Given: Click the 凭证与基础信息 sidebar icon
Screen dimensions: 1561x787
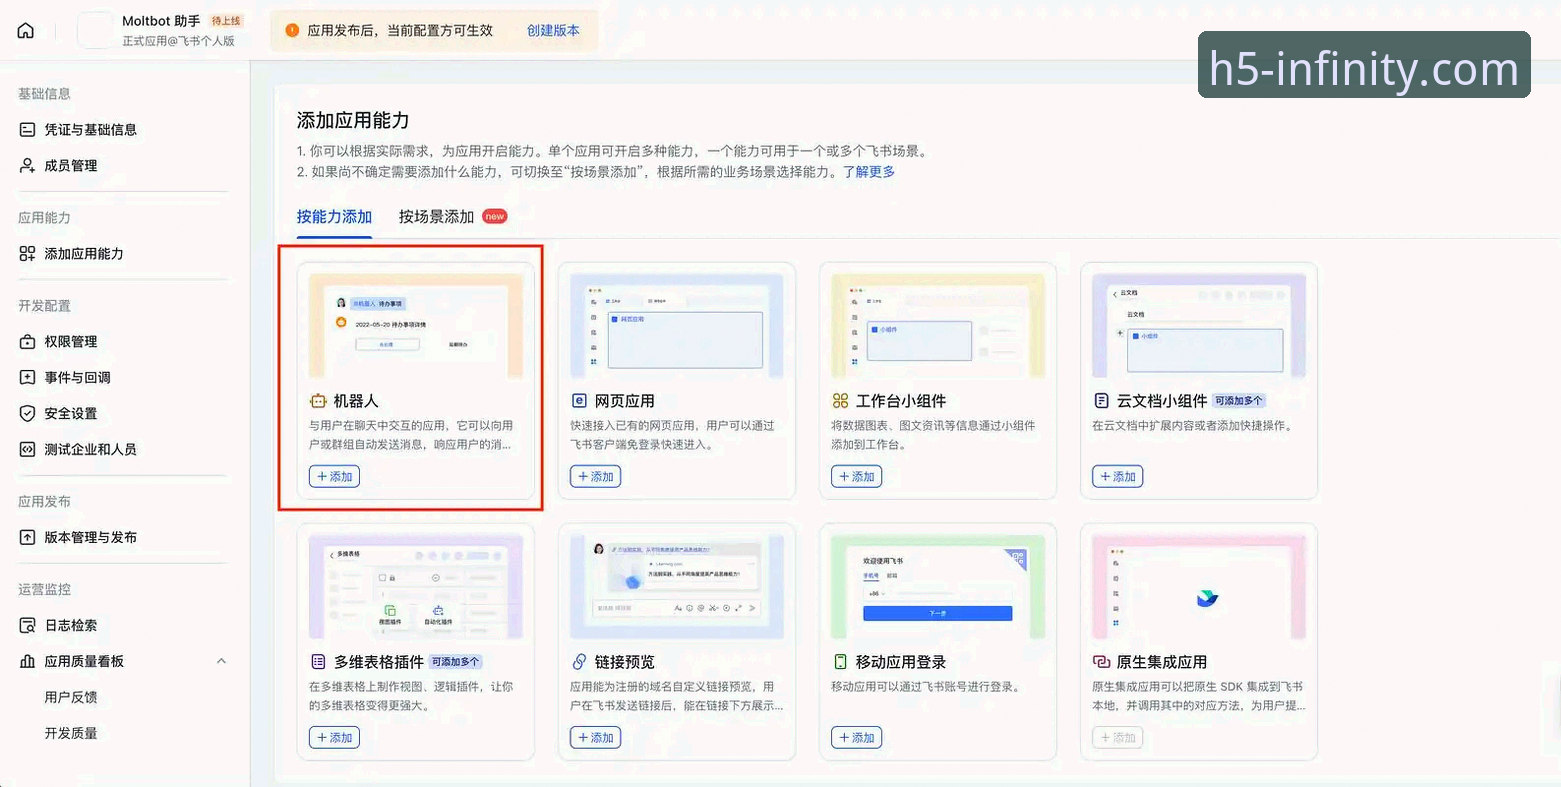Looking at the screenshot, I should tap(27, 130).
